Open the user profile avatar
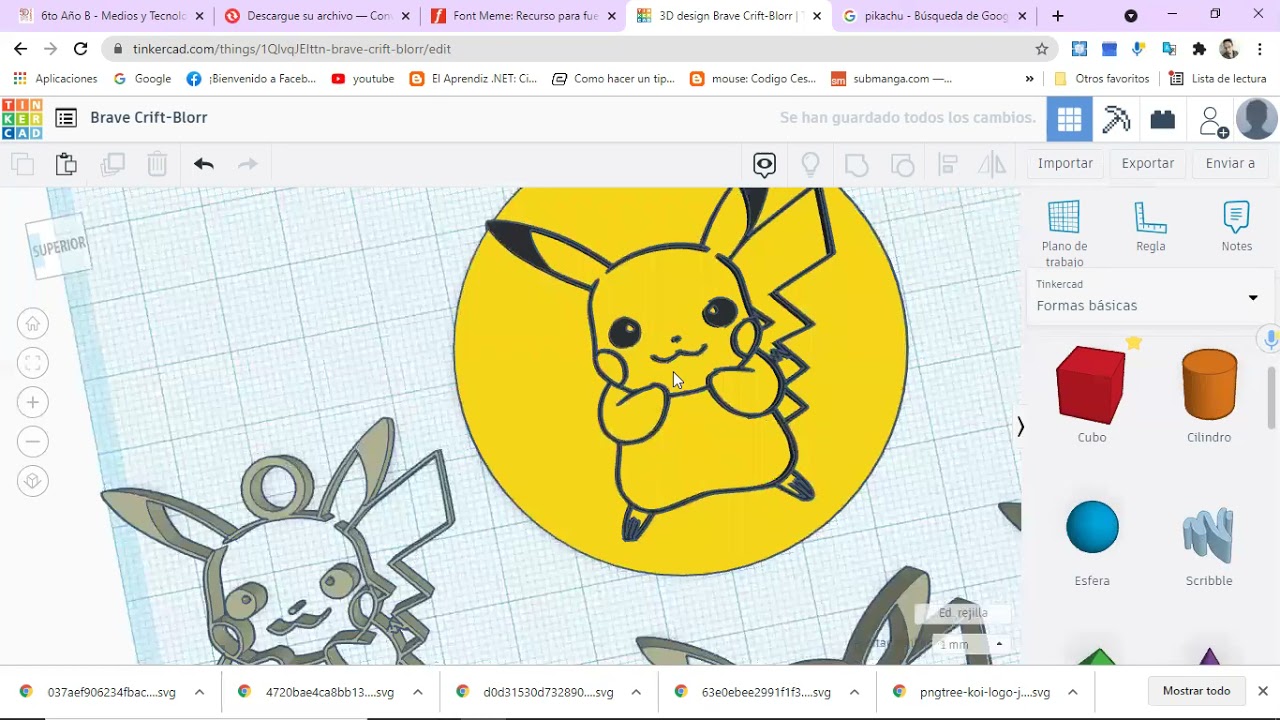Viewport: 1280px width, 720px height. coord(1257,119)
